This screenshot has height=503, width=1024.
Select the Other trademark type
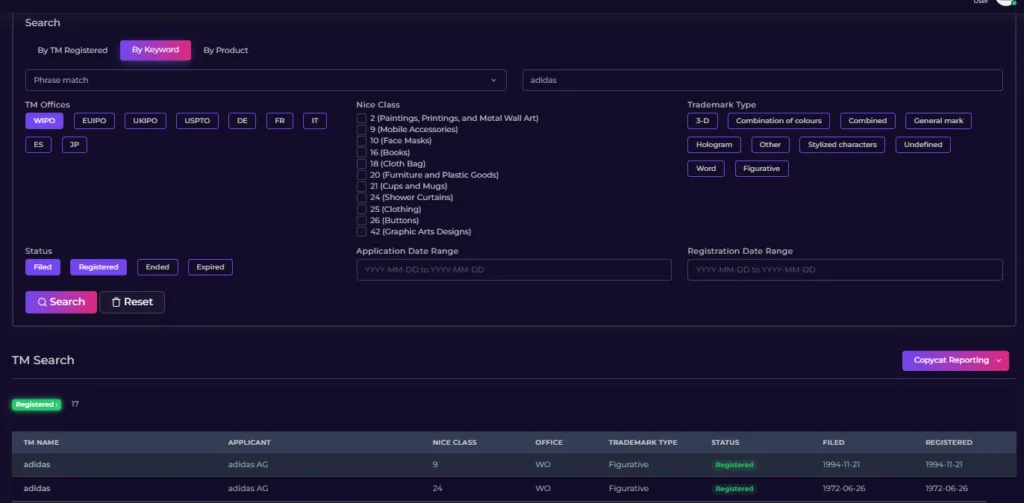pos(770,144)
